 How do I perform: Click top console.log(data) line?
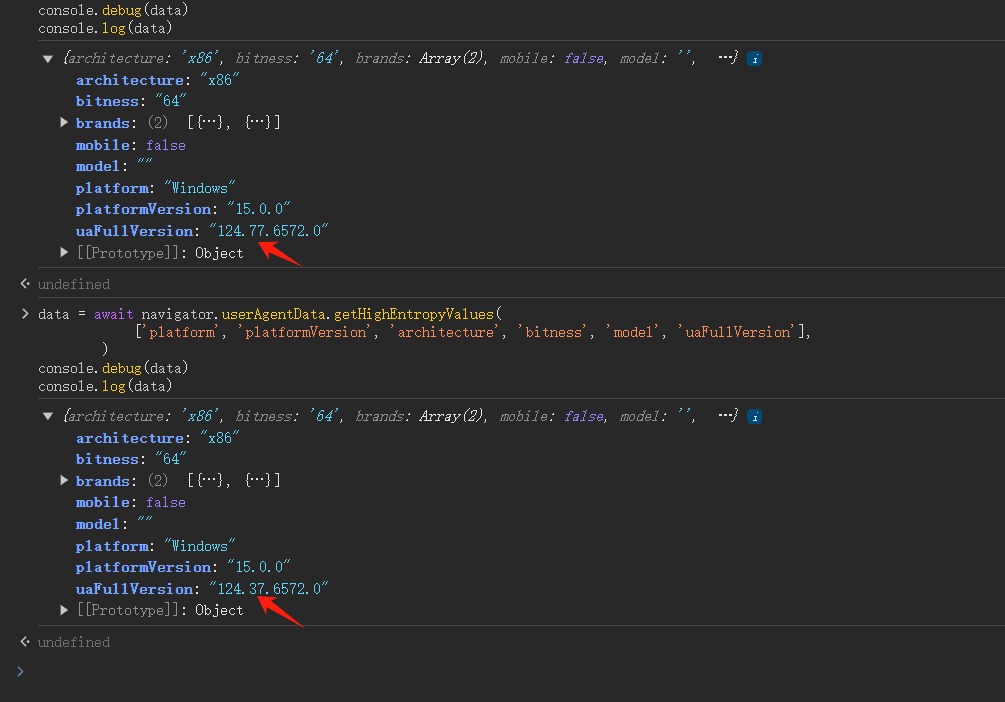click(x=105, y=28)
